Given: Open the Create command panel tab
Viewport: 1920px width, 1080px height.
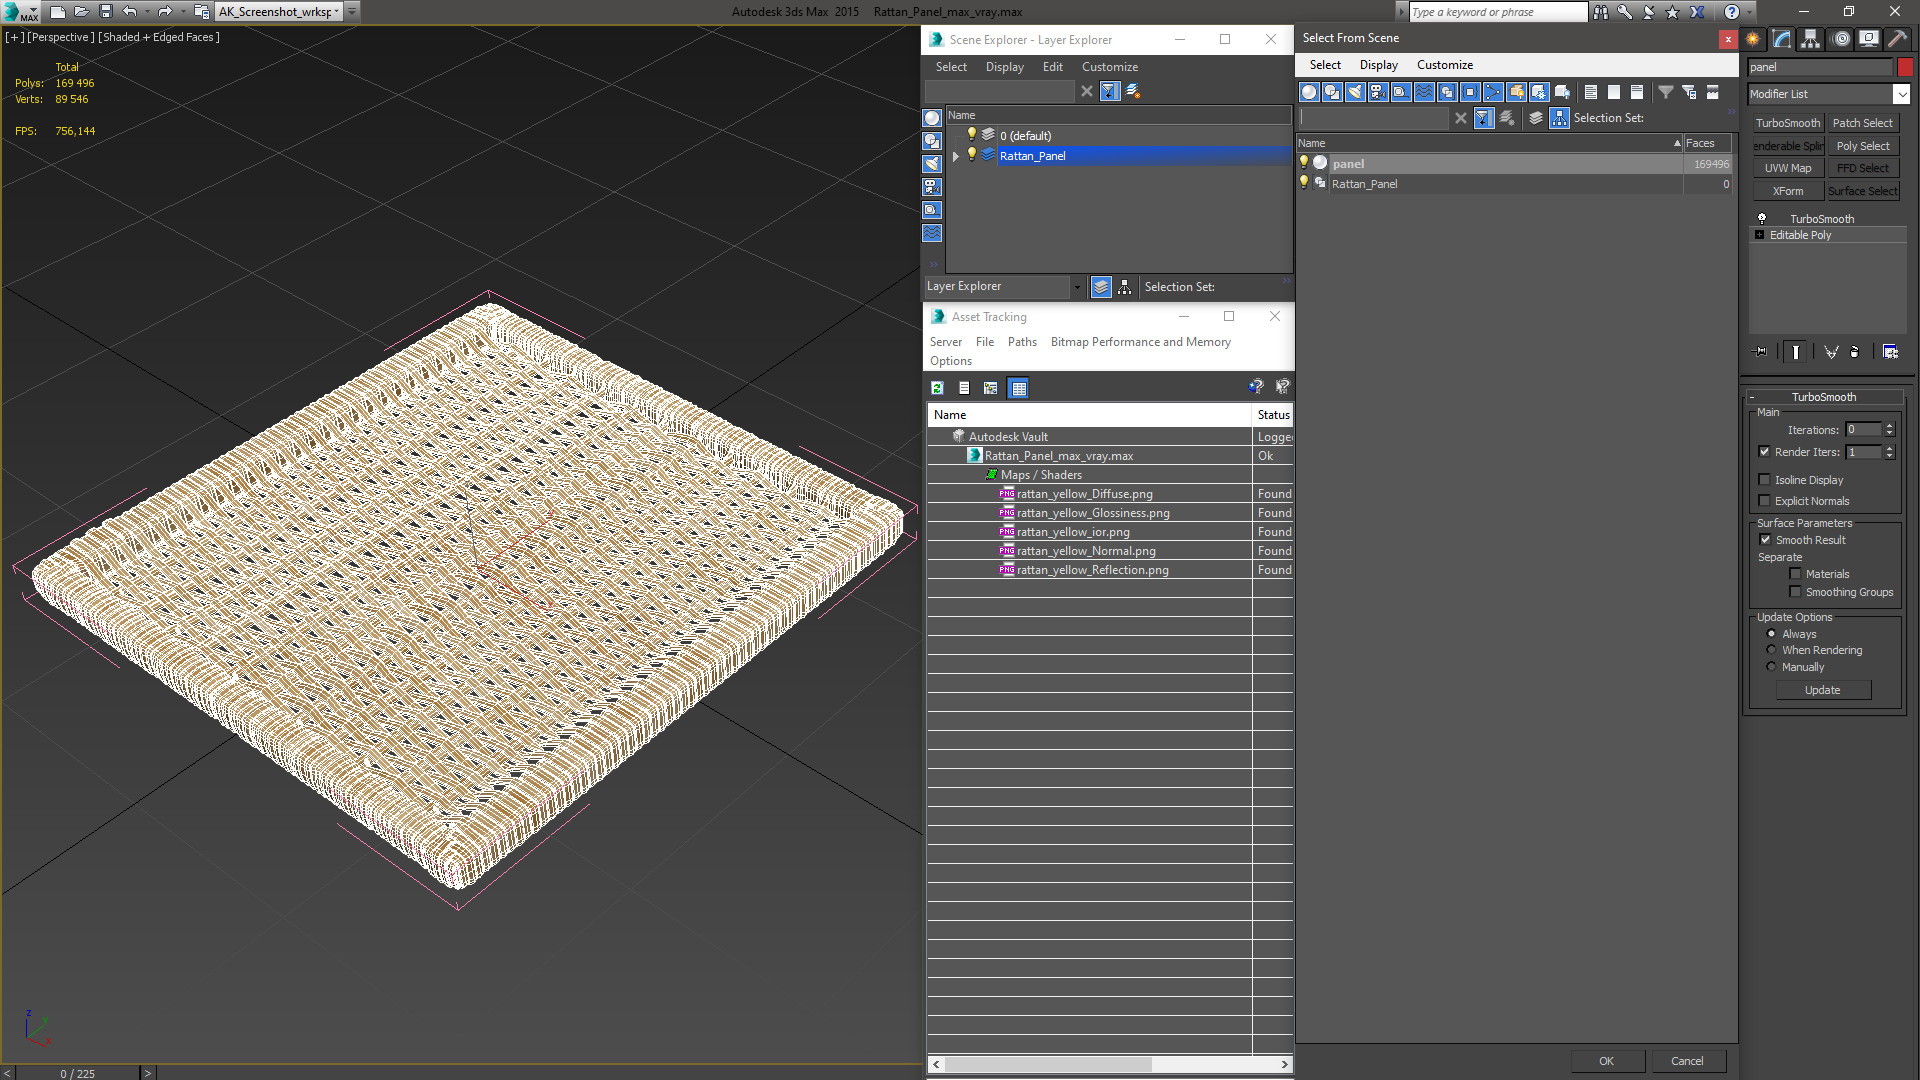Looking at the screenshot, I should [1753, 39].
